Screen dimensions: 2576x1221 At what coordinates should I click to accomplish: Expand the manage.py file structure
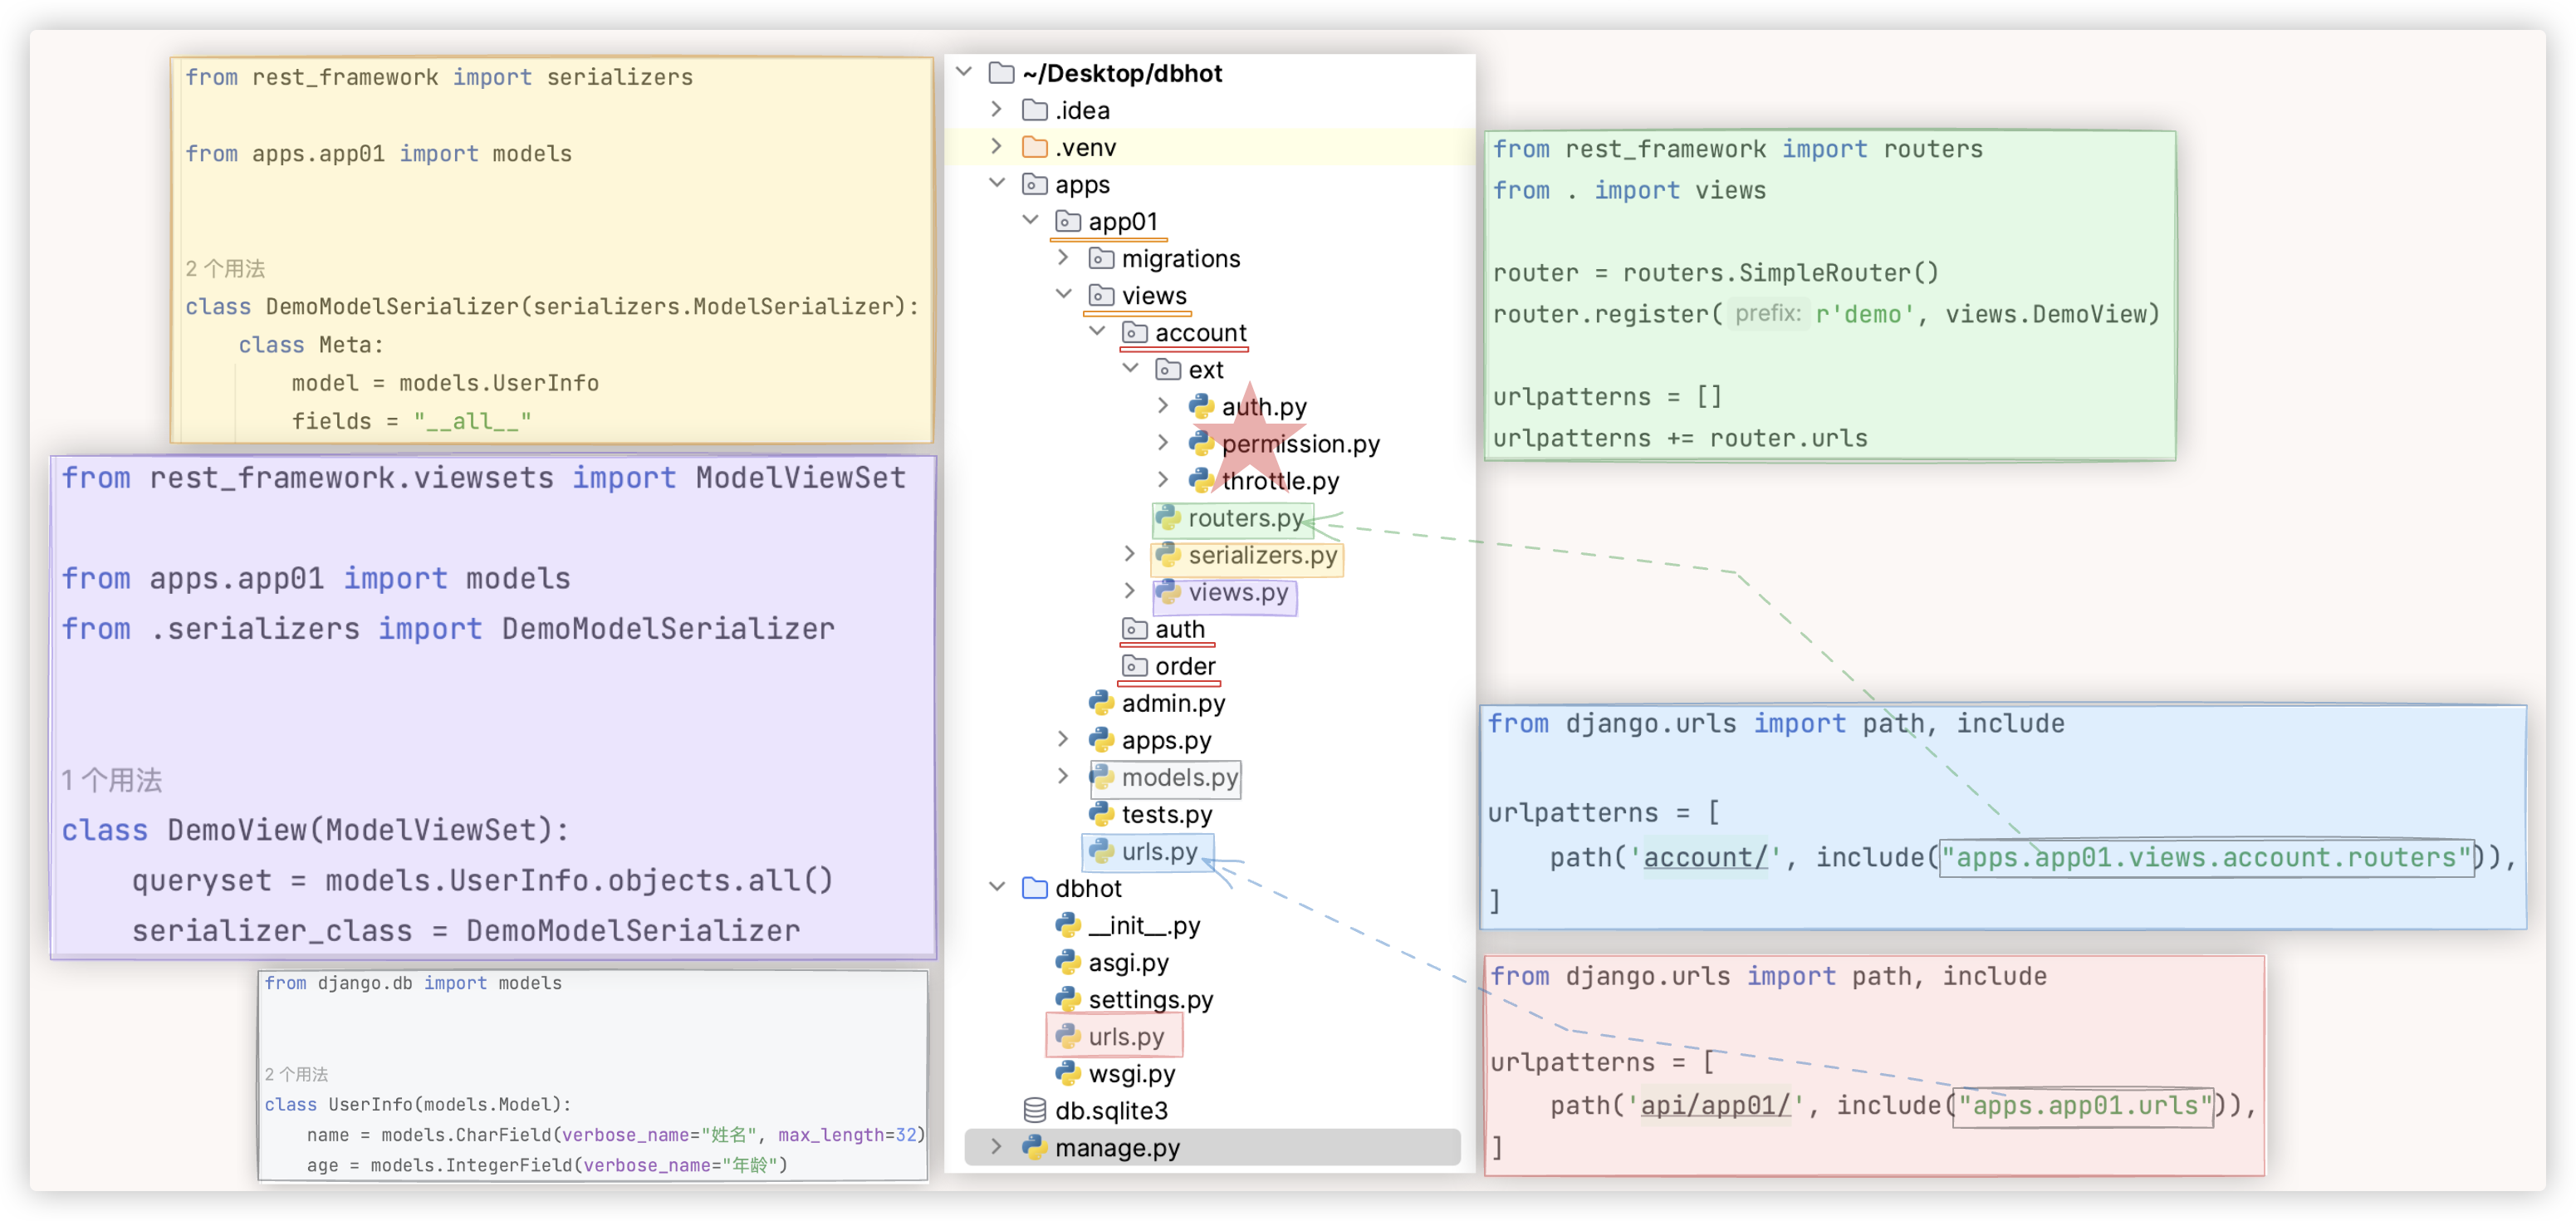pyautogui.click(x=996, y=1147)
